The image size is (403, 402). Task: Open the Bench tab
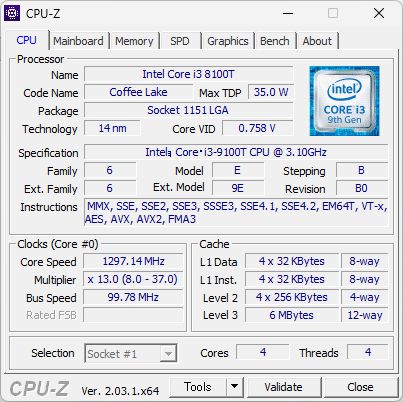tap(275, 41)
